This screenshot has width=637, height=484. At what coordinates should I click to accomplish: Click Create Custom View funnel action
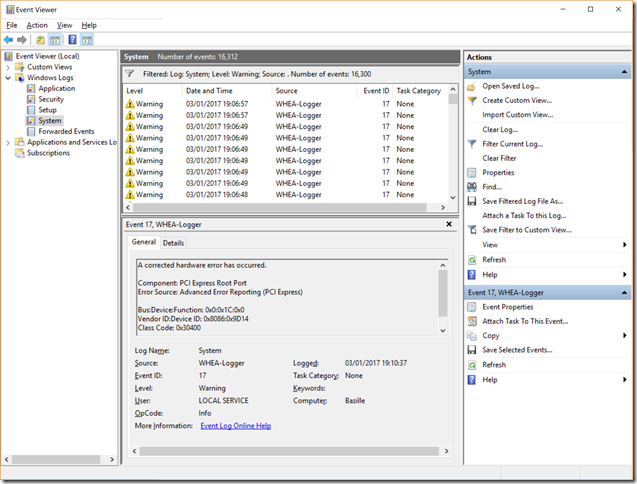point(517,100)
